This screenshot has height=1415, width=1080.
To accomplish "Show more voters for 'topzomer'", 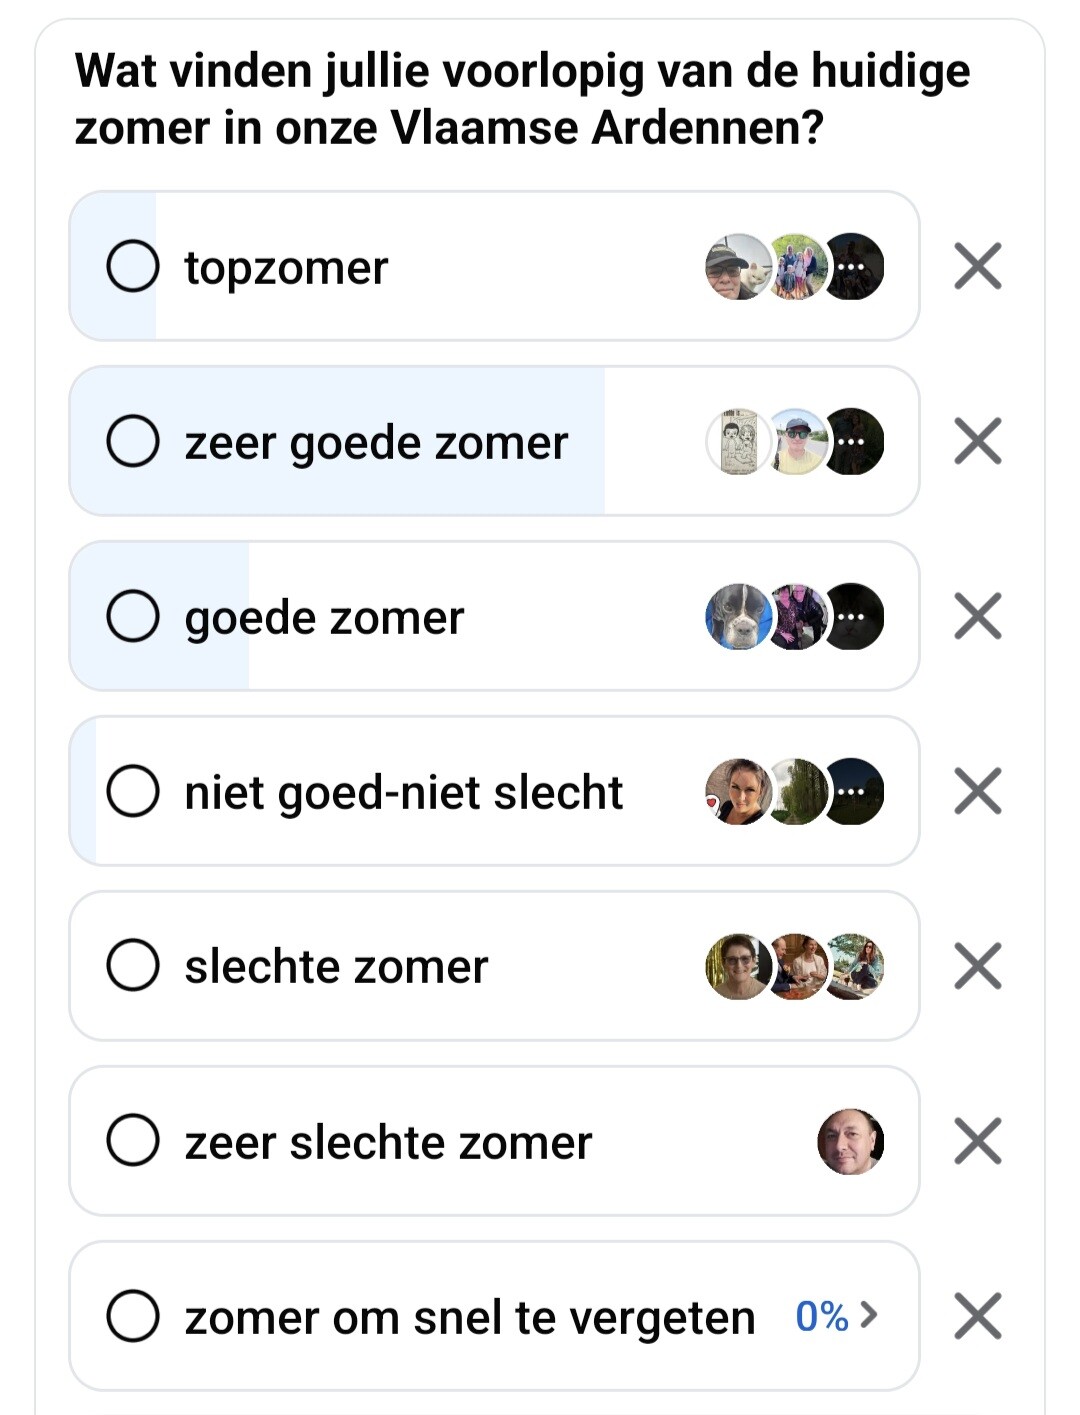I will point(853,267).
